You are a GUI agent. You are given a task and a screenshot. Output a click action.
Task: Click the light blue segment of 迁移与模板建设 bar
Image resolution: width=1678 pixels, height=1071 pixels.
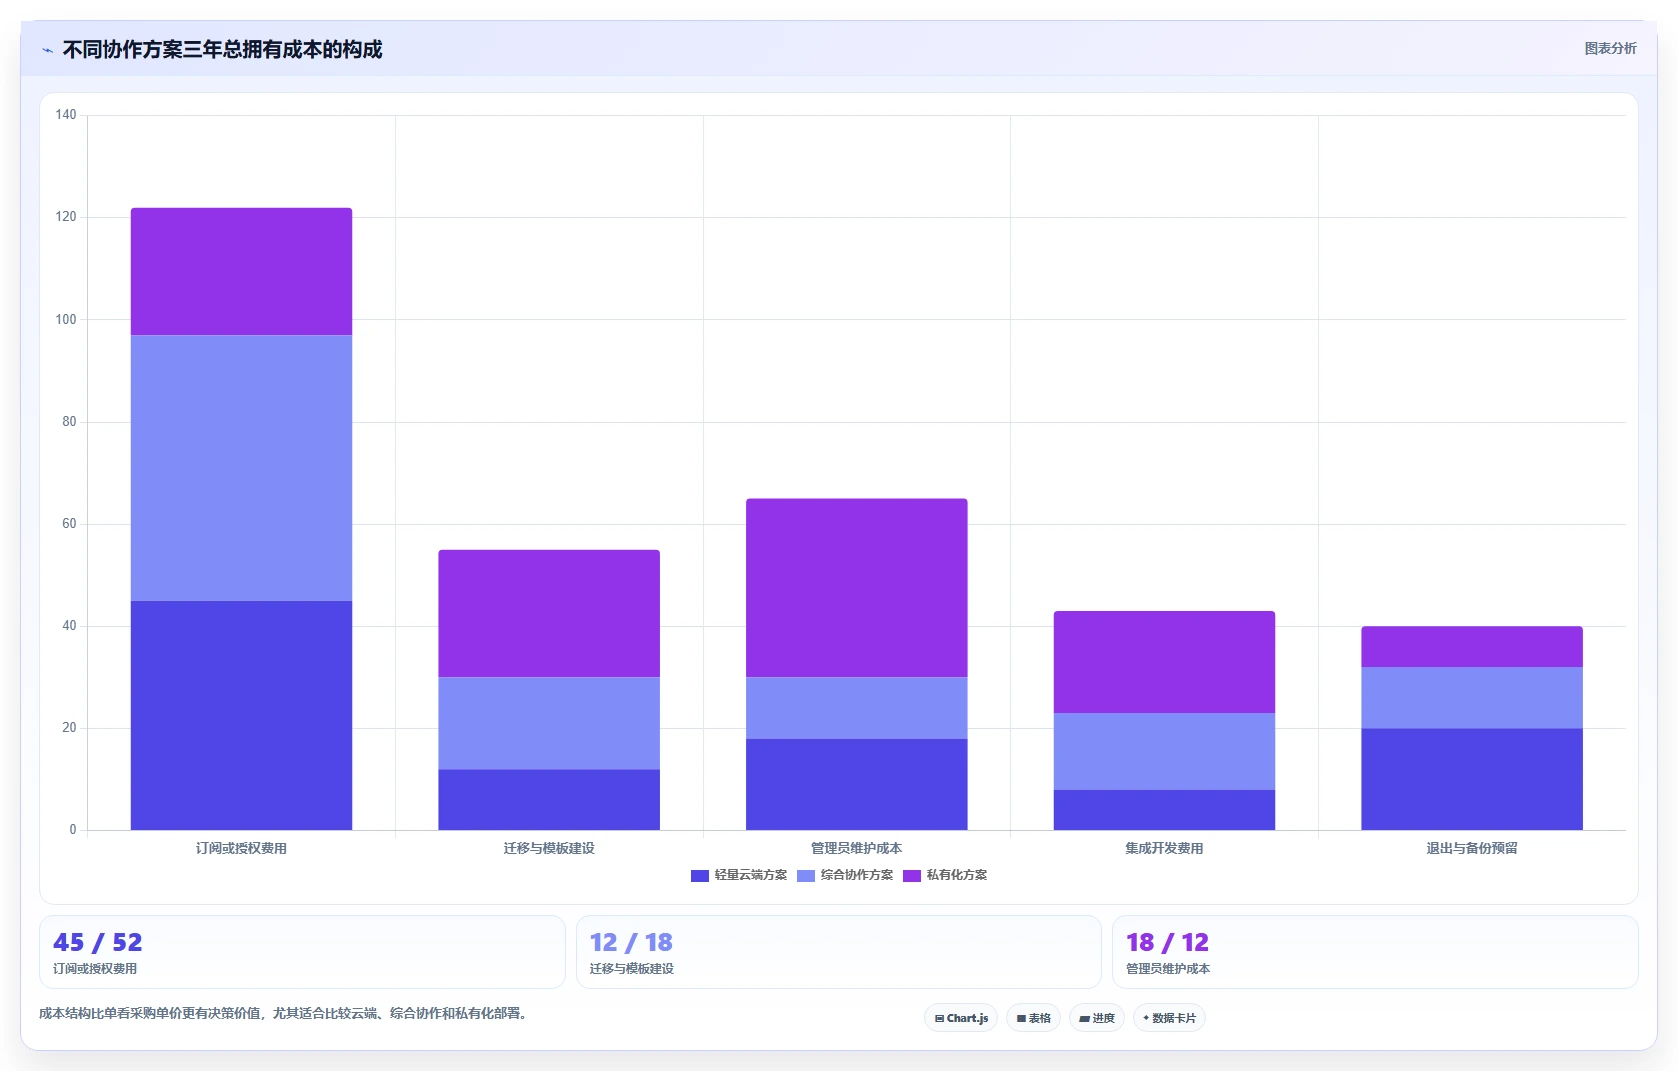click(549, 723)
